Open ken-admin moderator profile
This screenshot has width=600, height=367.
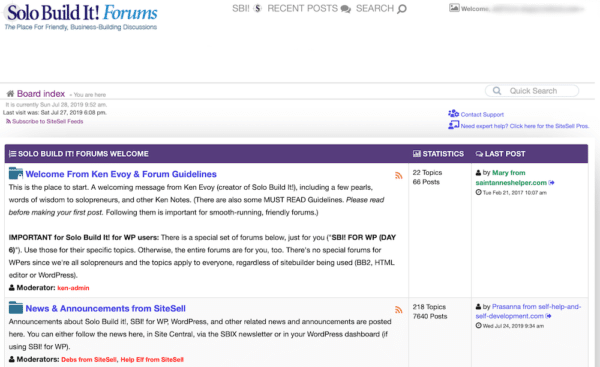pos(73,288)
